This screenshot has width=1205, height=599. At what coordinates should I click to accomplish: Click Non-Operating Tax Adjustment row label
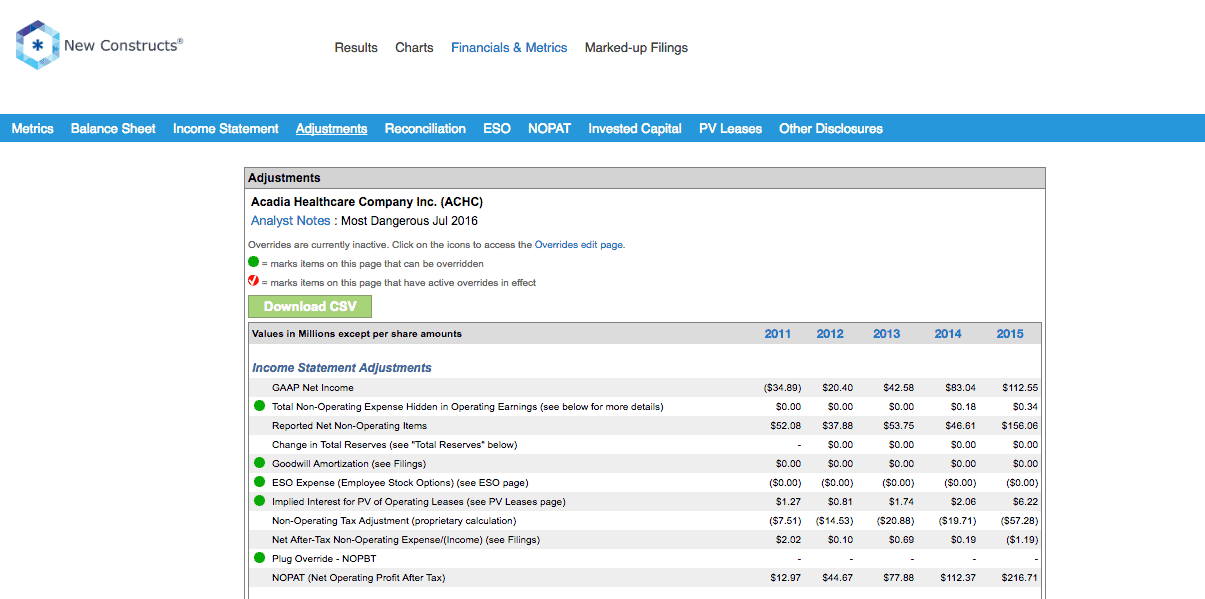click(394, 520)
